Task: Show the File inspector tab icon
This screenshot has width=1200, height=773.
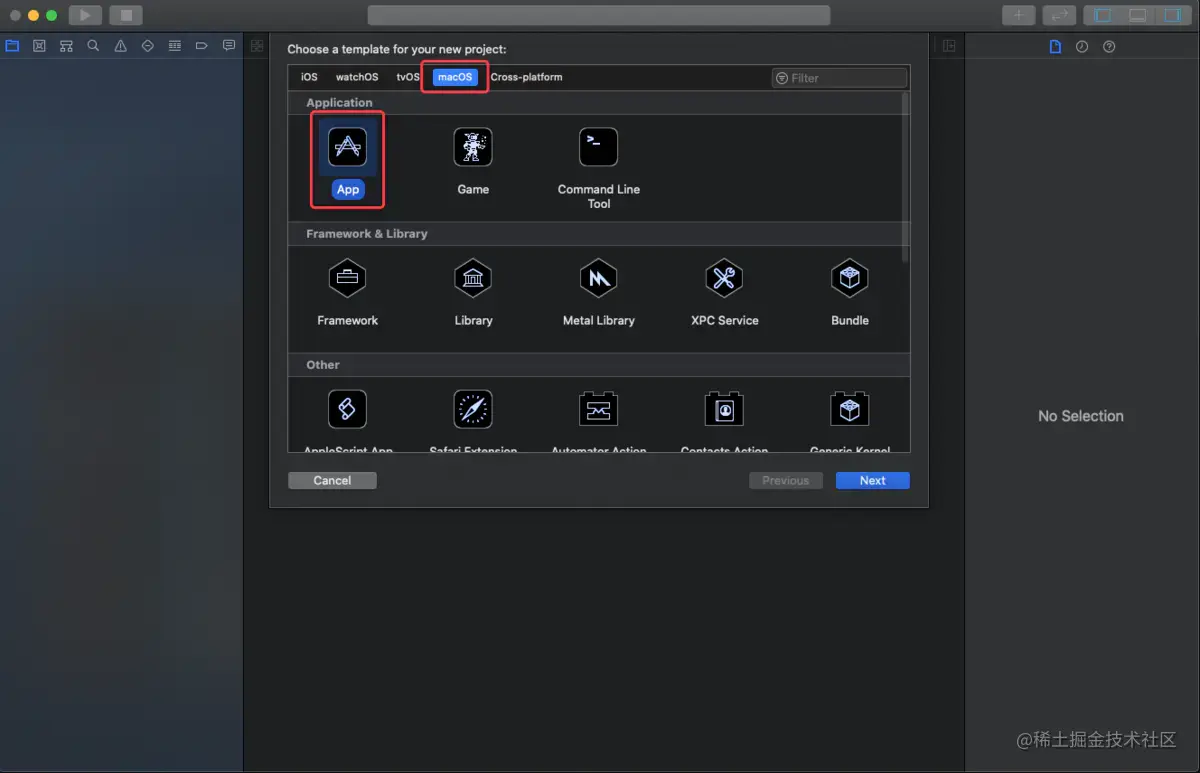Action: (1055, 47)
